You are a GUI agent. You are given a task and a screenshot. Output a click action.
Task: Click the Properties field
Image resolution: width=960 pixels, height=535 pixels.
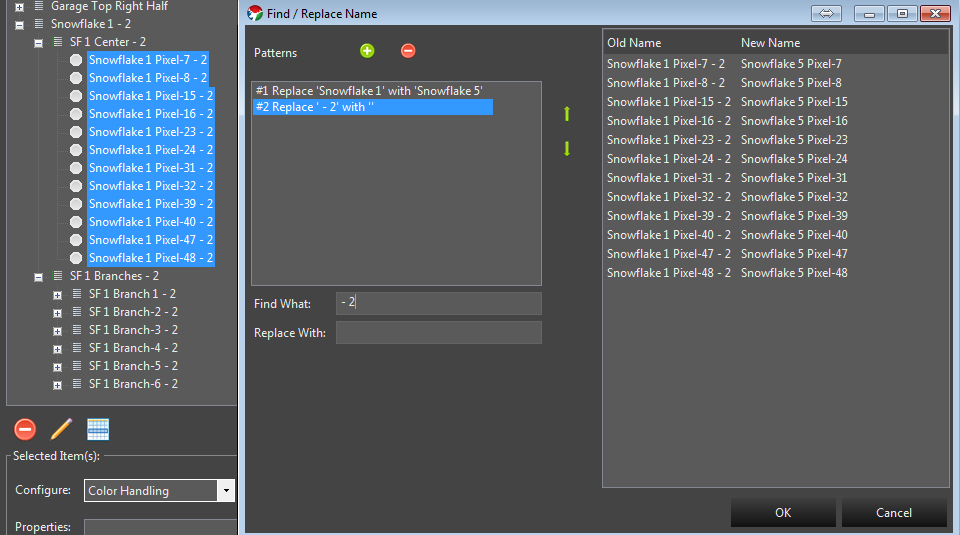coord(160,527)
